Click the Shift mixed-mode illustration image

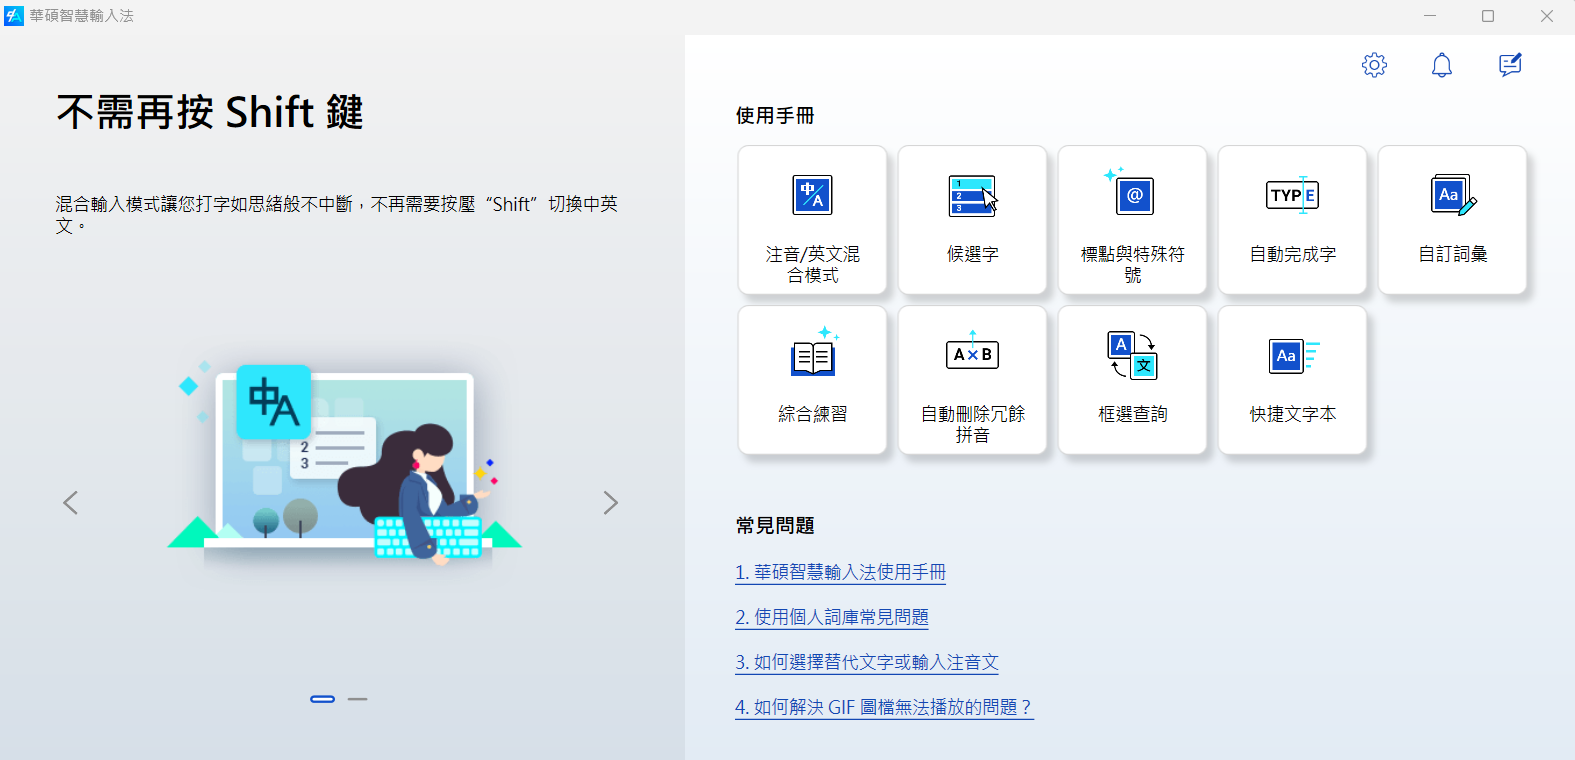coord(344,462)
